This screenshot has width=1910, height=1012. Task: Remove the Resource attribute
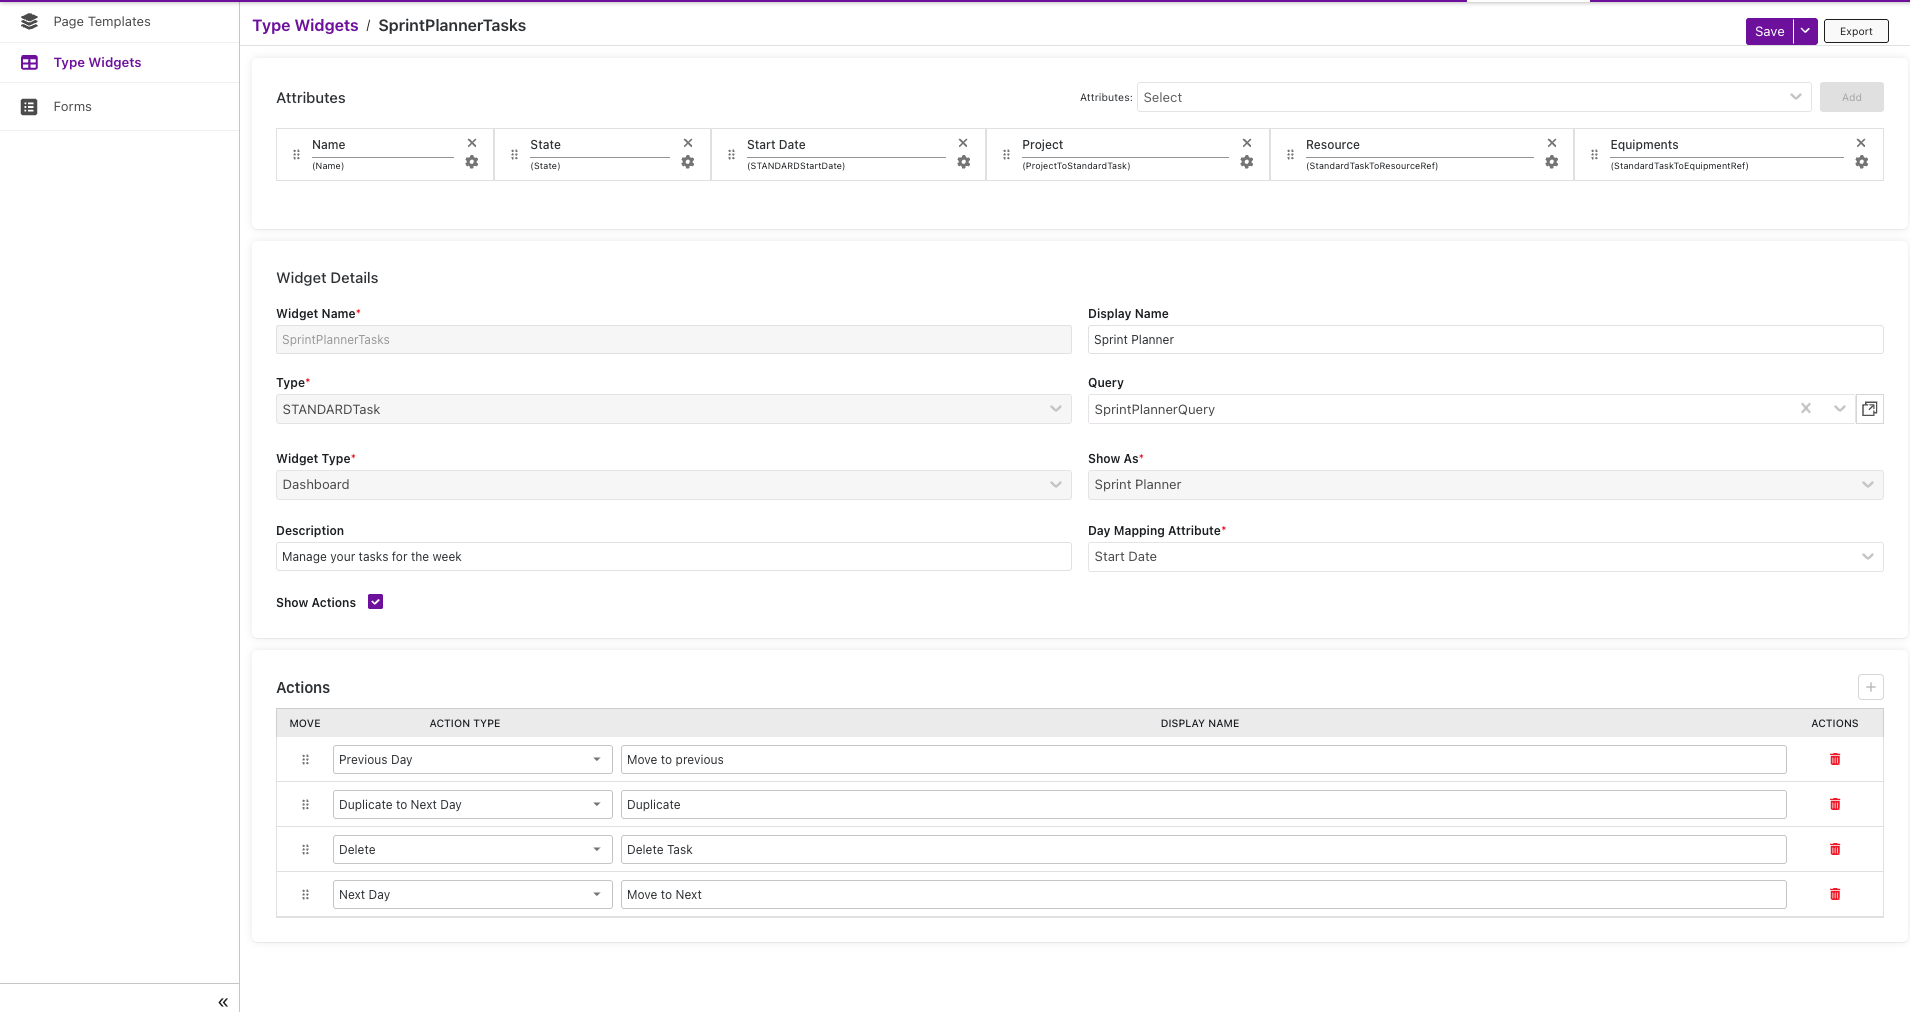point(1552,143)
